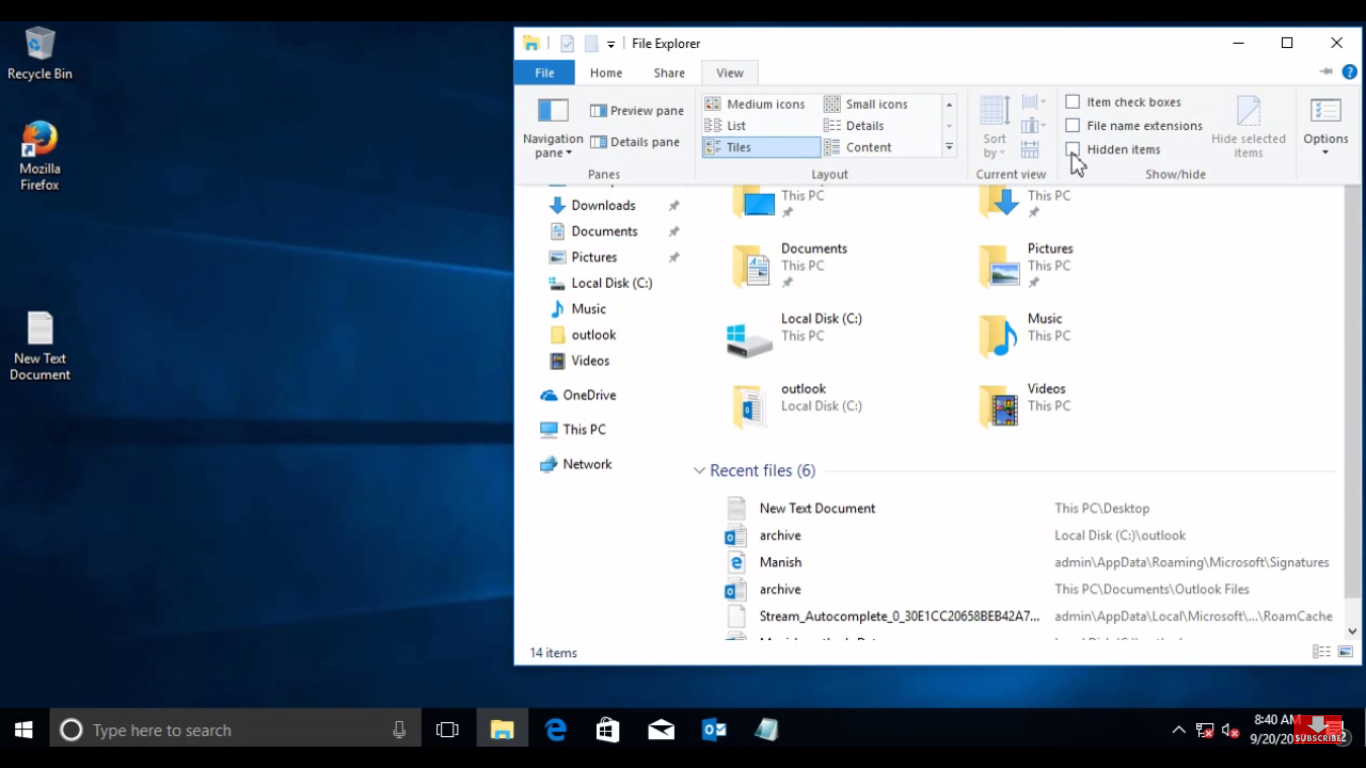Open the Sort by dropdown
Image resolution: width=1366 pixels, height=768 pixels.
(993, 128)
